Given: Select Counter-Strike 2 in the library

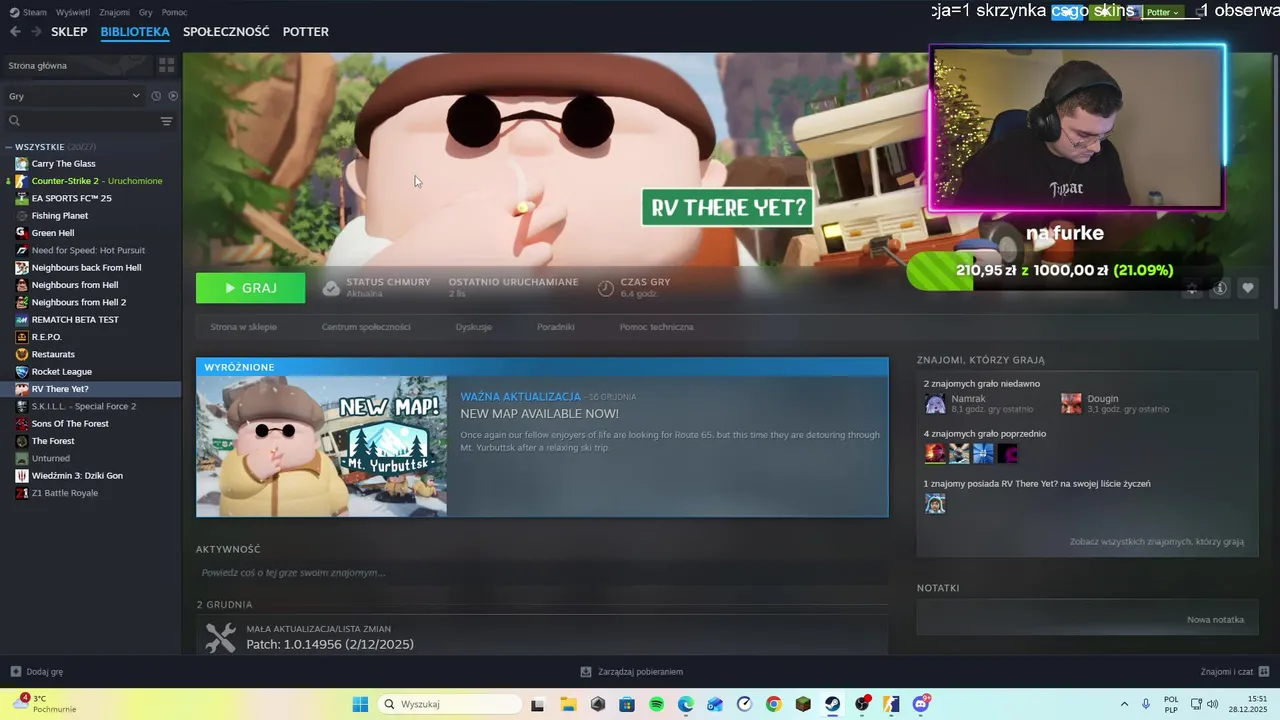Looking at the screenshot, I should pyautogui.click(x=97, y=181).
